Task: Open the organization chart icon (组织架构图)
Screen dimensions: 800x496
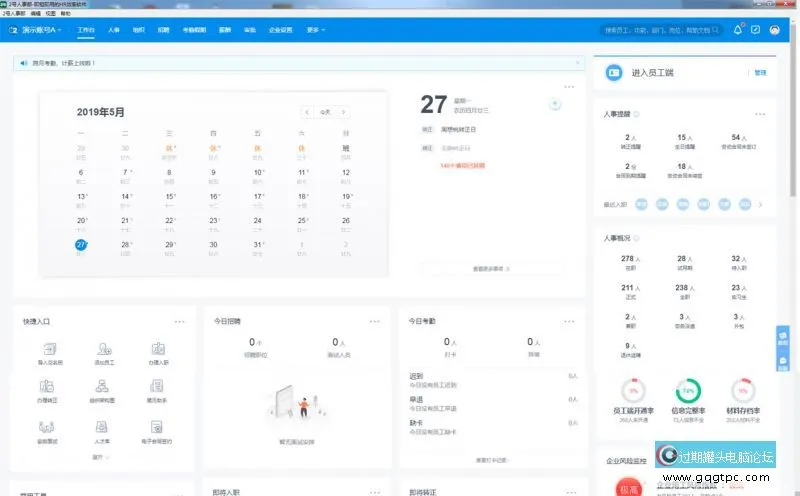Action: click(102, 386)
